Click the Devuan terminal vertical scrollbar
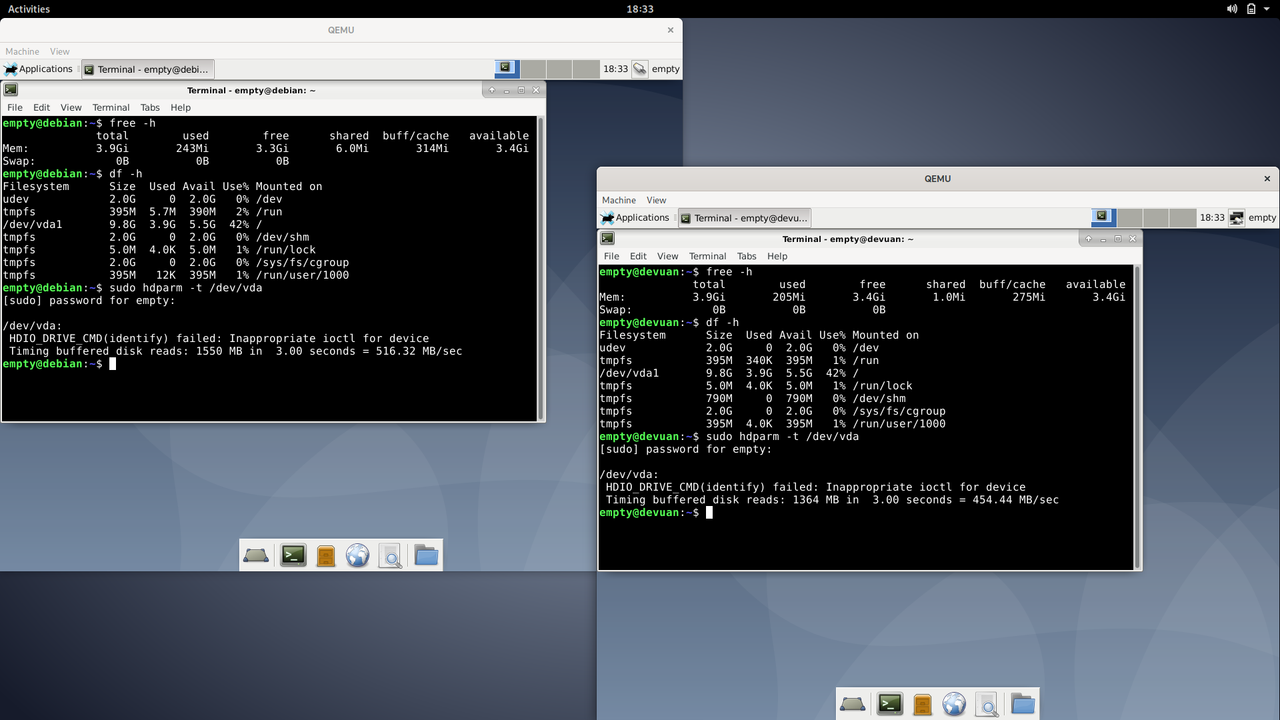The width and height of the screenshot is (1280, 720). [1138, 416]
